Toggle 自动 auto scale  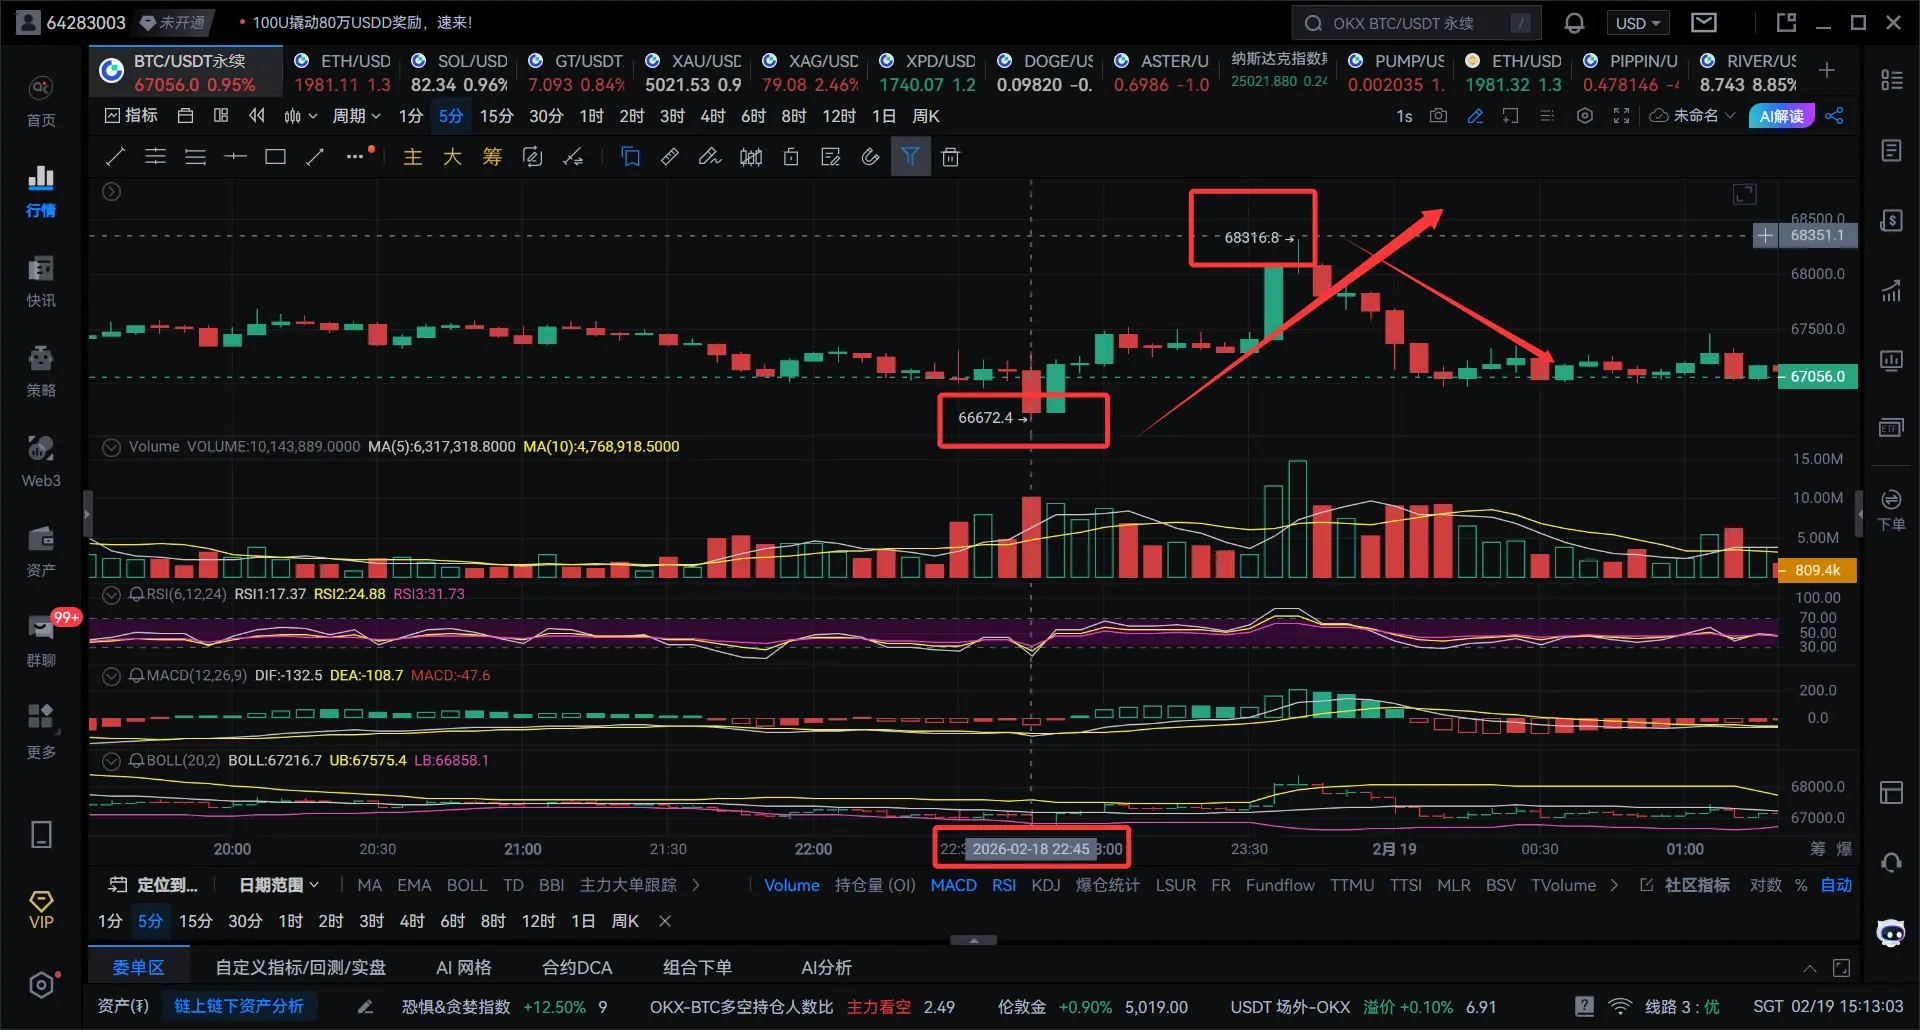pos(1836,885)
